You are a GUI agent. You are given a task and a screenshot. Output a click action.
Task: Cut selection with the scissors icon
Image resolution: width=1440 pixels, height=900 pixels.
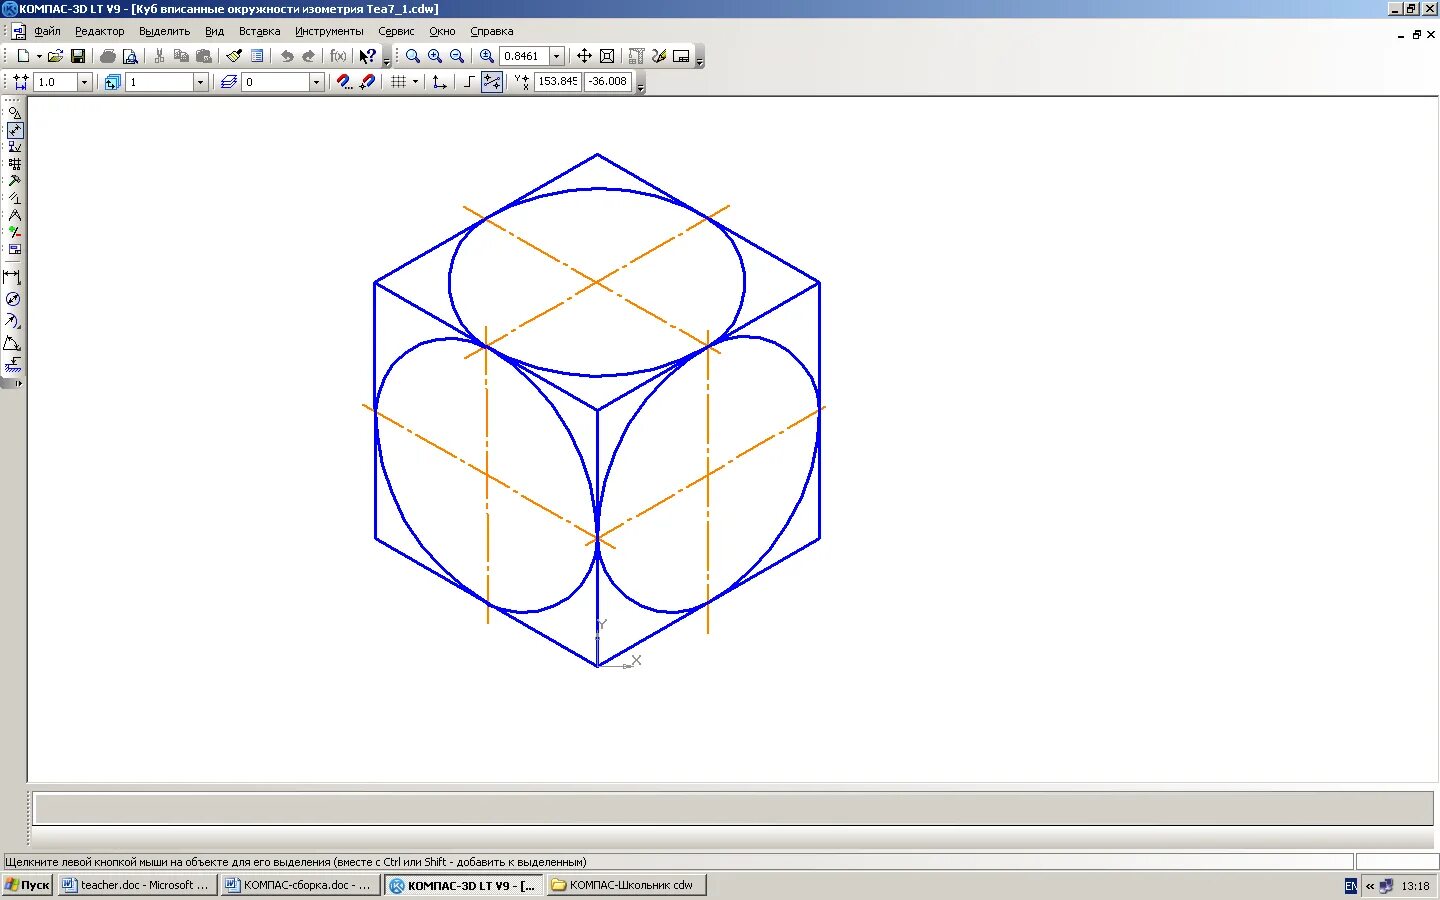click(159, 56)
